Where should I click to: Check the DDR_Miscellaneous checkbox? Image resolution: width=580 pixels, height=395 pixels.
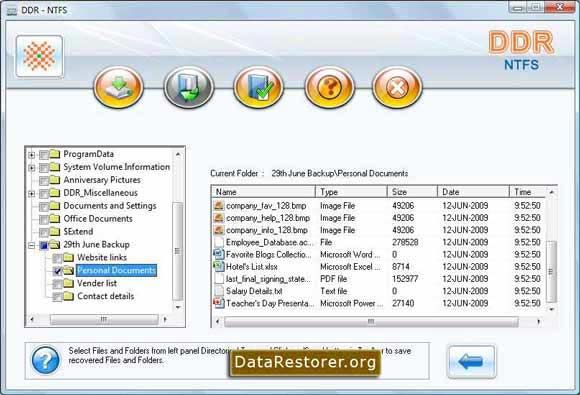click(x=44, y=193)
